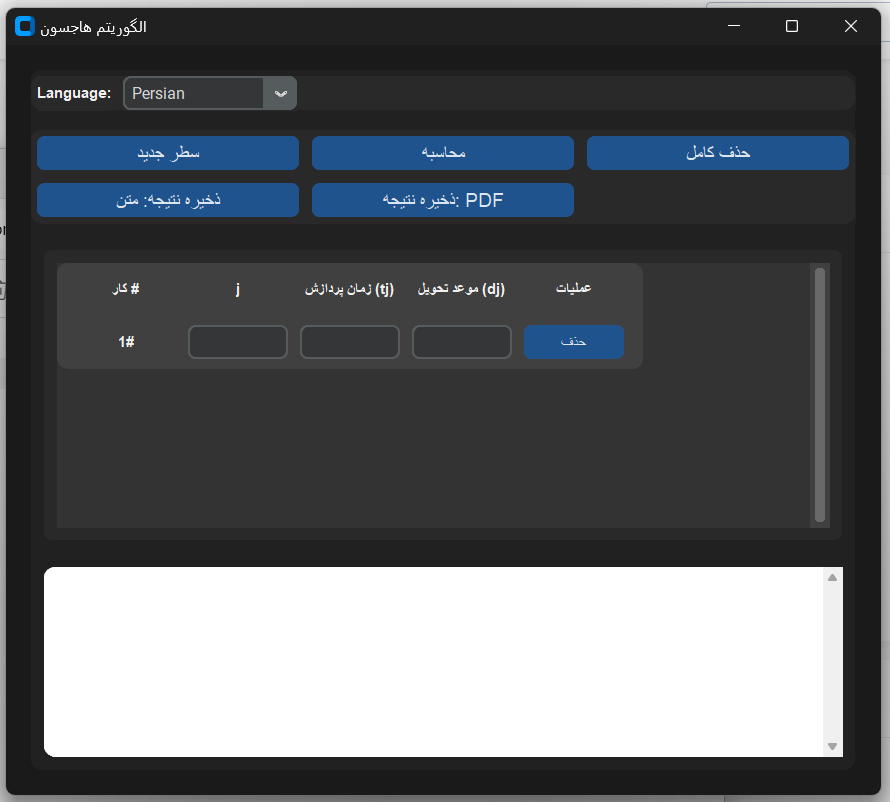The image size is (890, 802).
Task: Click the حذف کامل clear-all button
Action: 717,153
